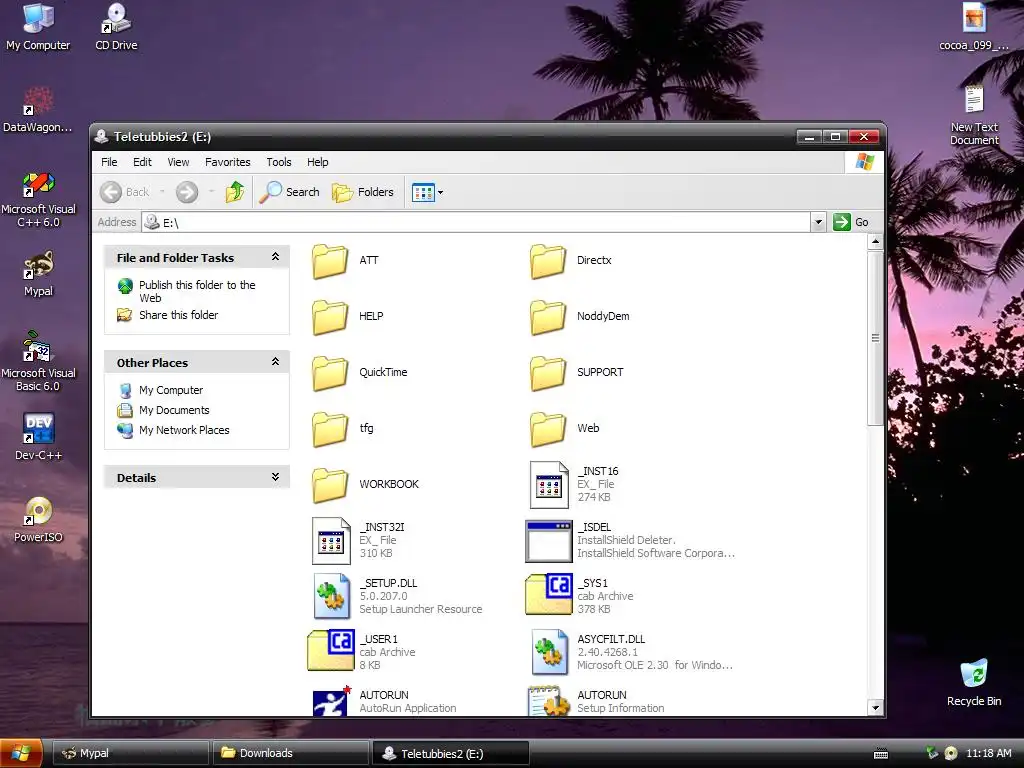Select the AUTORUN AutoRun Application icon
This screenshot has height=768, width=1024.
click(x=331, y=701)
